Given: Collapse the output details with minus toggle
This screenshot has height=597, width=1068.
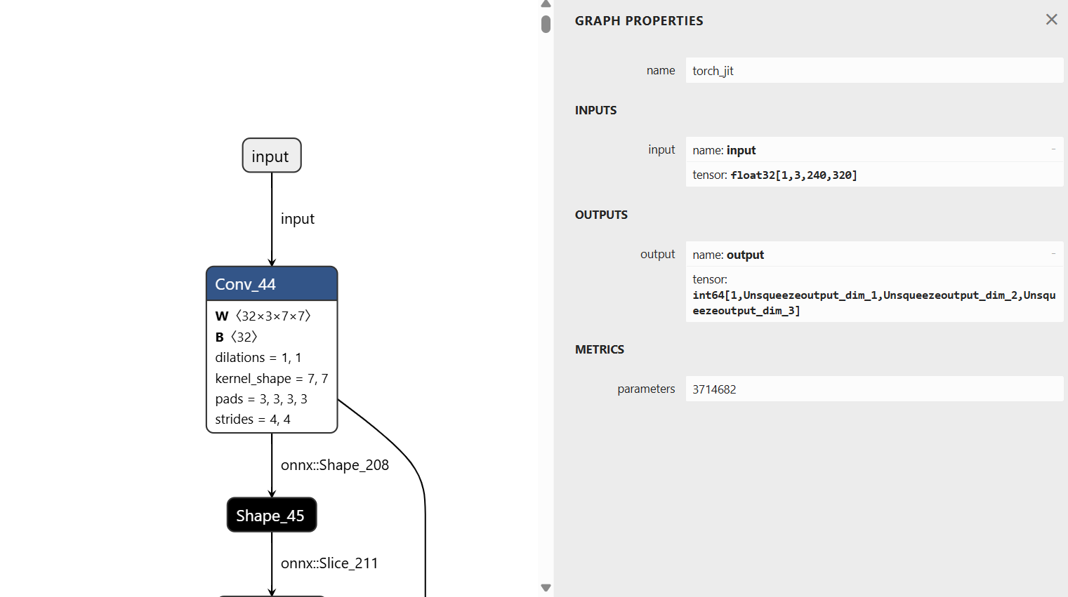Looking at the screenshot, I should (1053, 254).
